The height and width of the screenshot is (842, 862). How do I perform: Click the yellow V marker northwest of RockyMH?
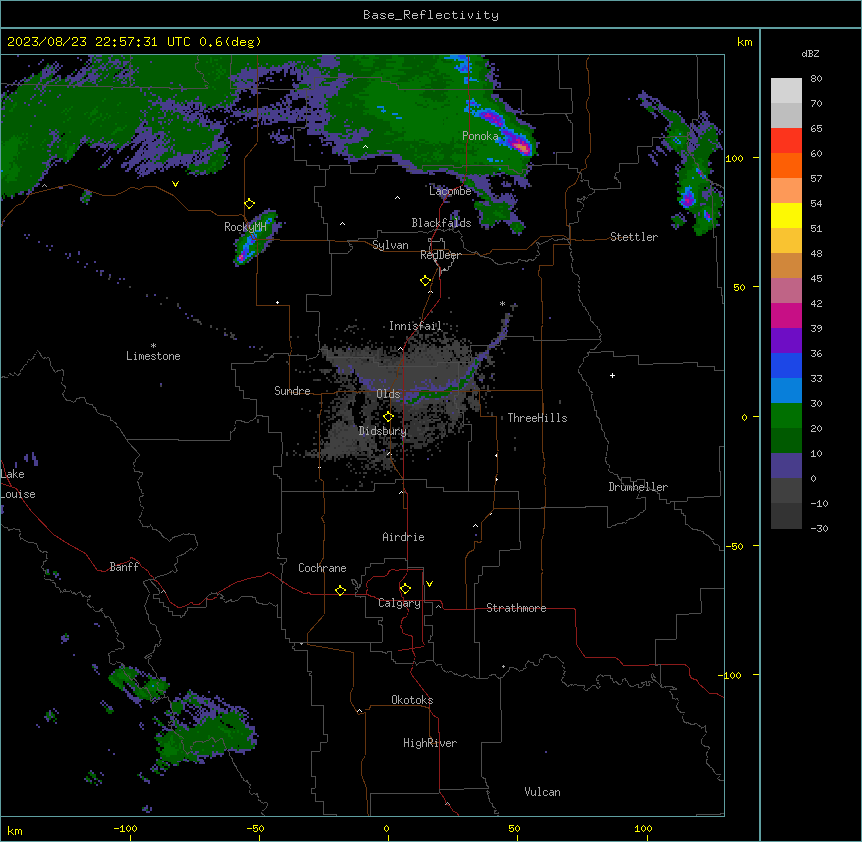tap(175, 184)
